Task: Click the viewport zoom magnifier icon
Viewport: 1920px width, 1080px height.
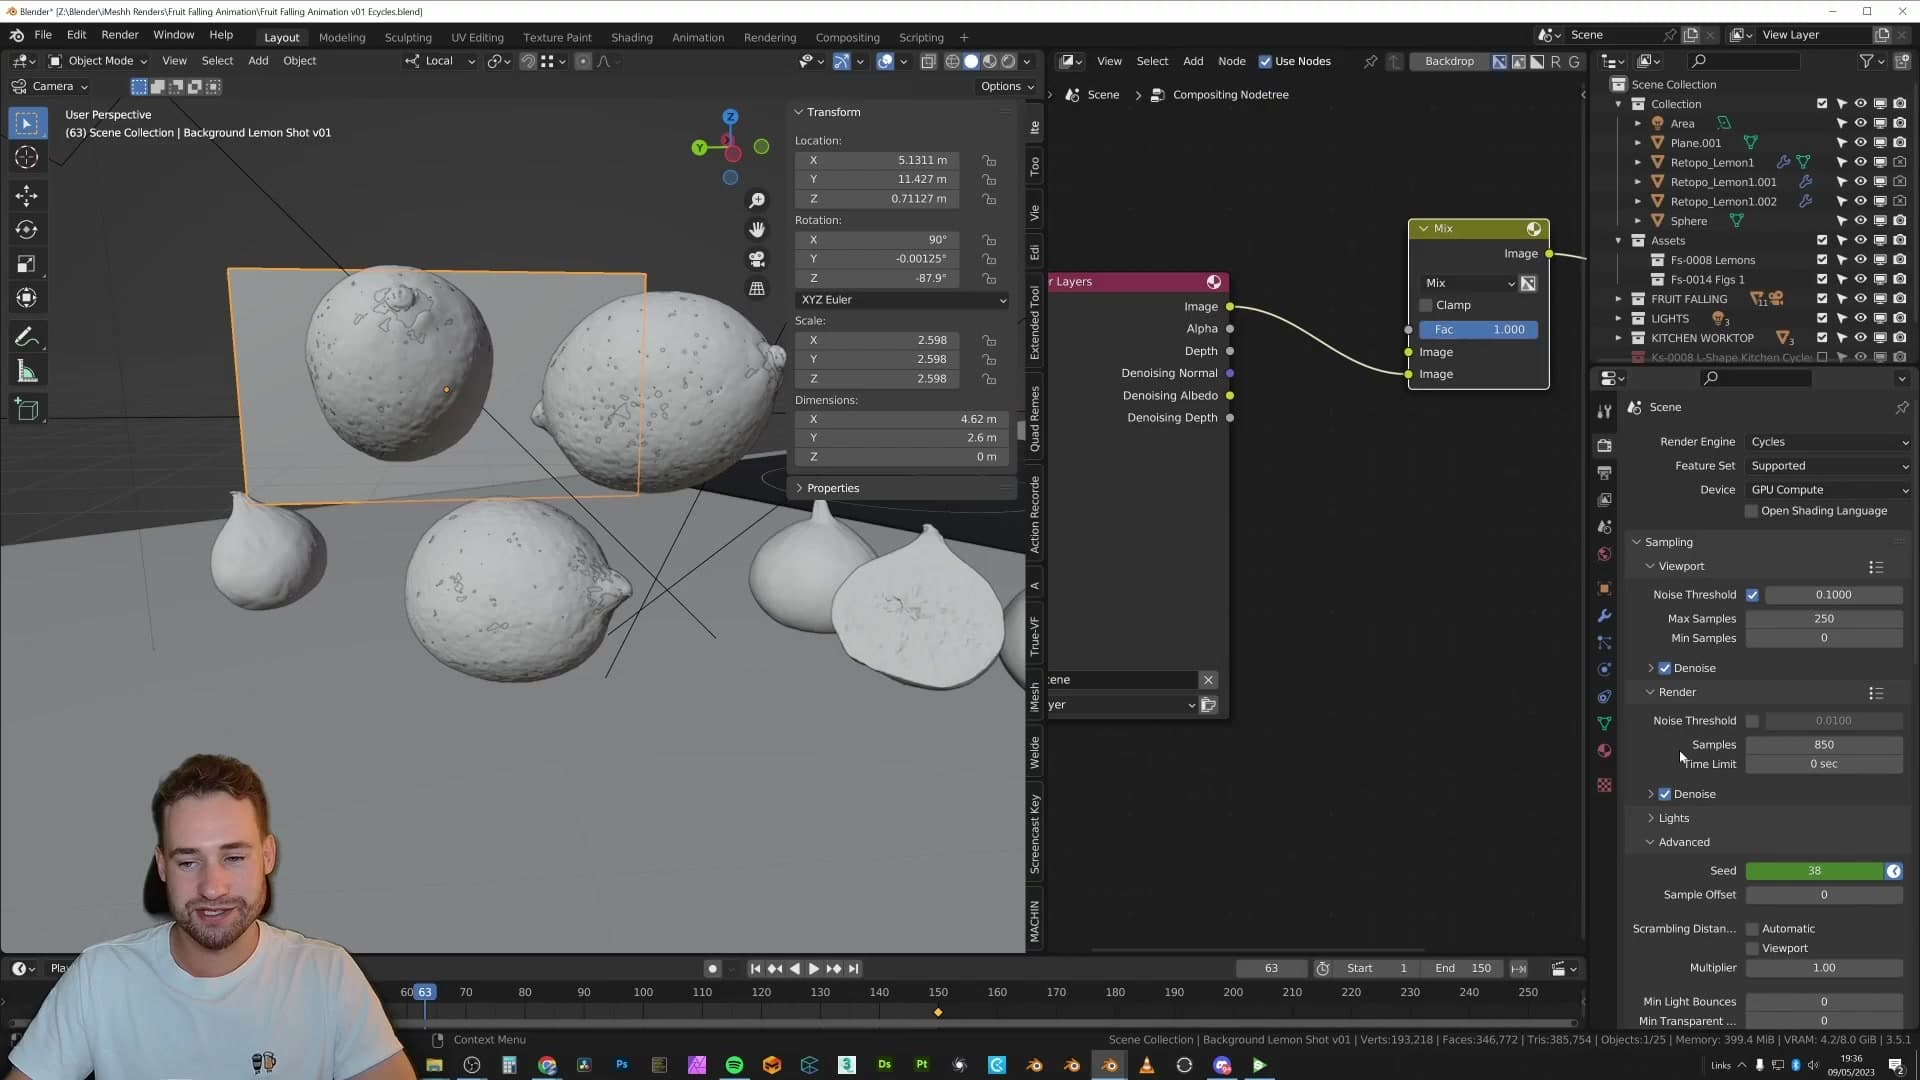Action: (x=757, y=201)
